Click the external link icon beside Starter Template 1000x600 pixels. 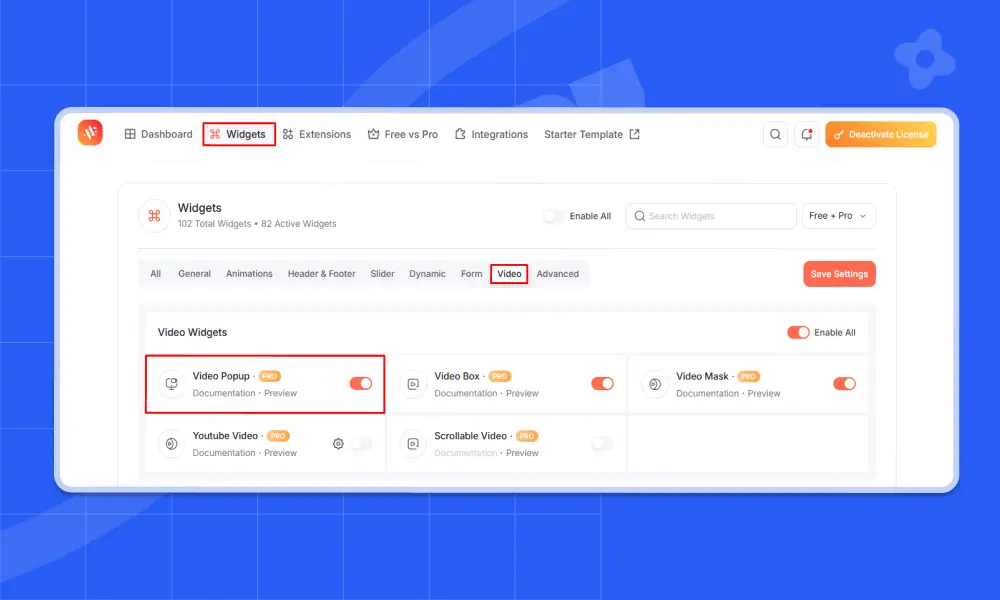(635, 134)
